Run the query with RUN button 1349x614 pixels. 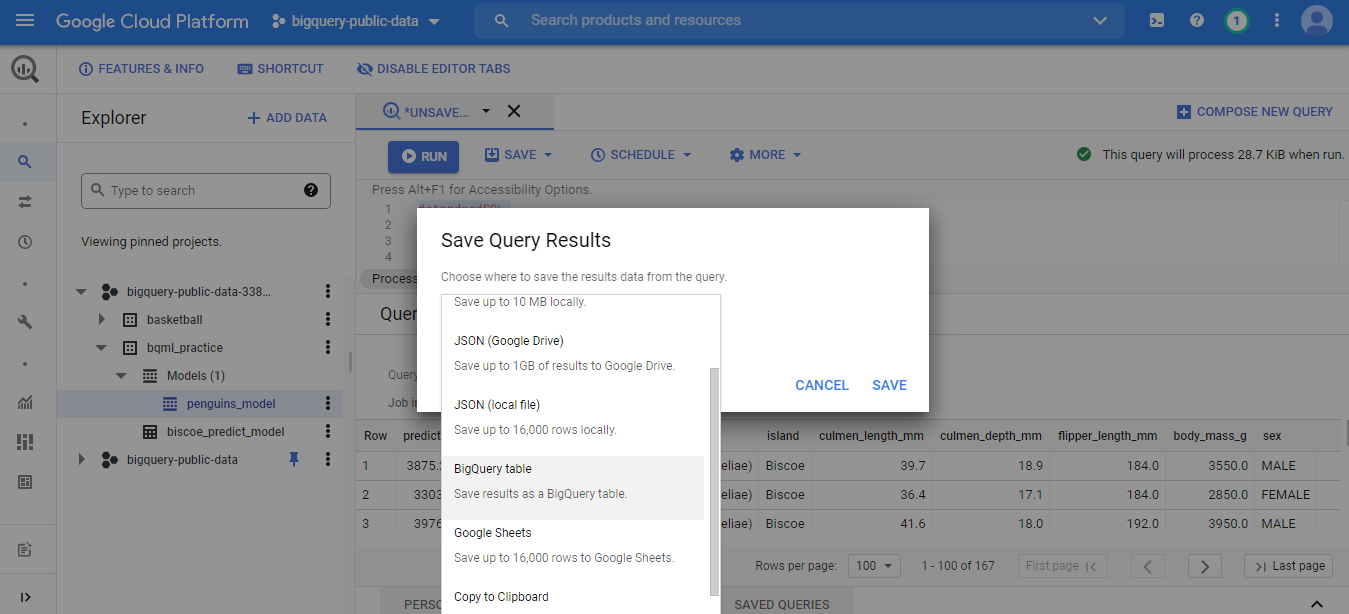[x=423, y=156]
